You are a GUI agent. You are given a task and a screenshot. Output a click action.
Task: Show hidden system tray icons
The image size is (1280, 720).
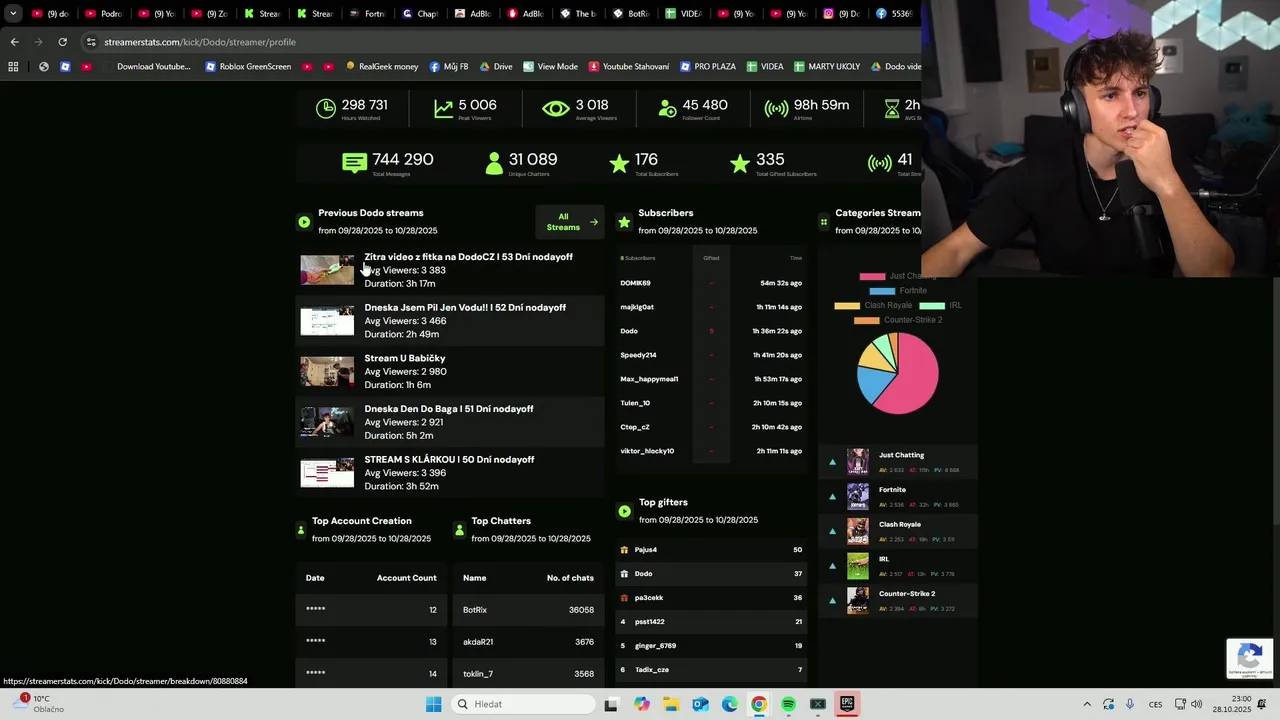tap(1087, 704)
